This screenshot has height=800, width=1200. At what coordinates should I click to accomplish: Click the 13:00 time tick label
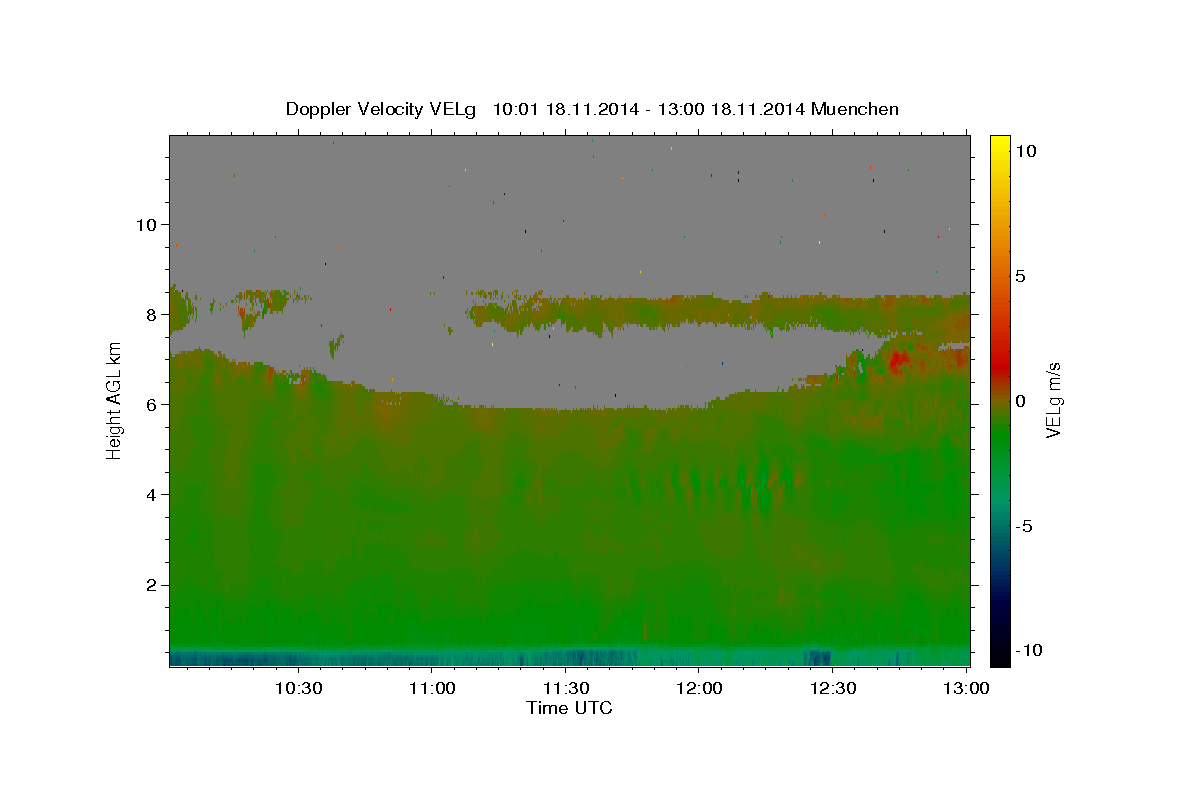click(966, 688)
